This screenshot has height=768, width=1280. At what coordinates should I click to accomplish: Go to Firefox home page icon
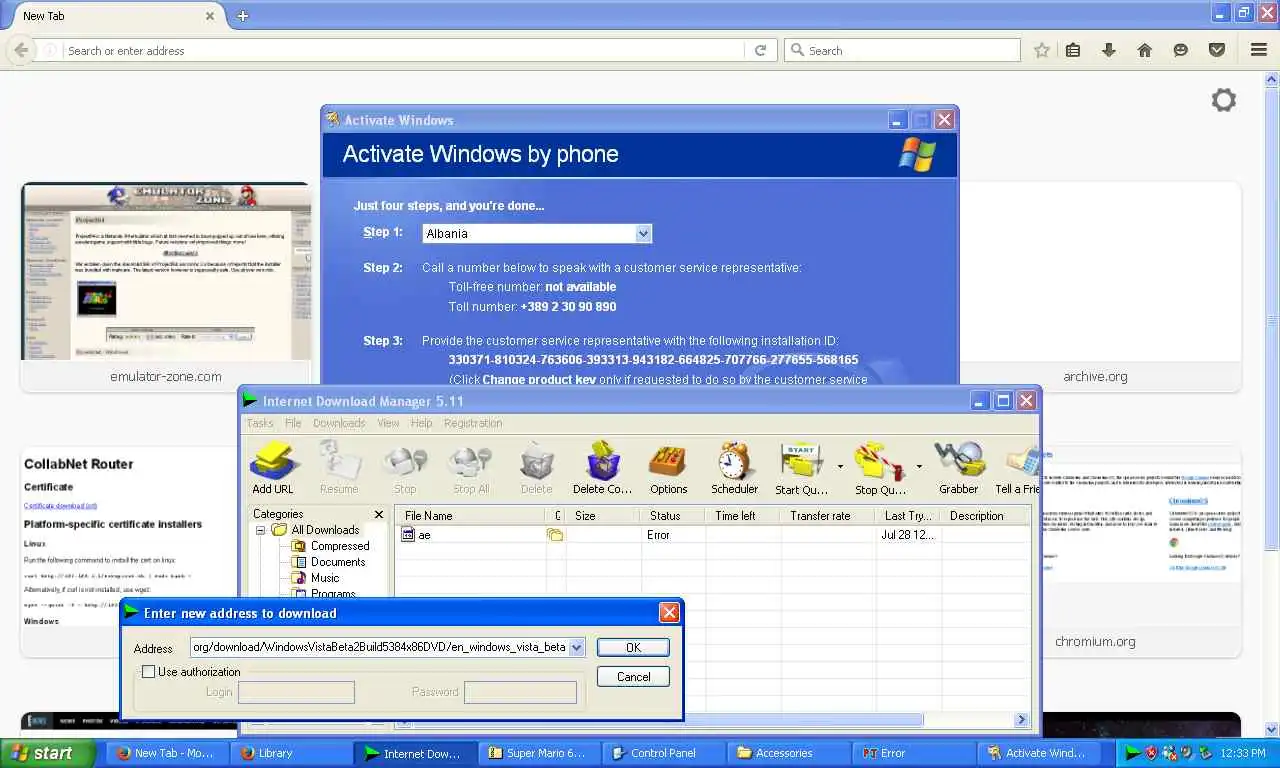point(1145,50)
